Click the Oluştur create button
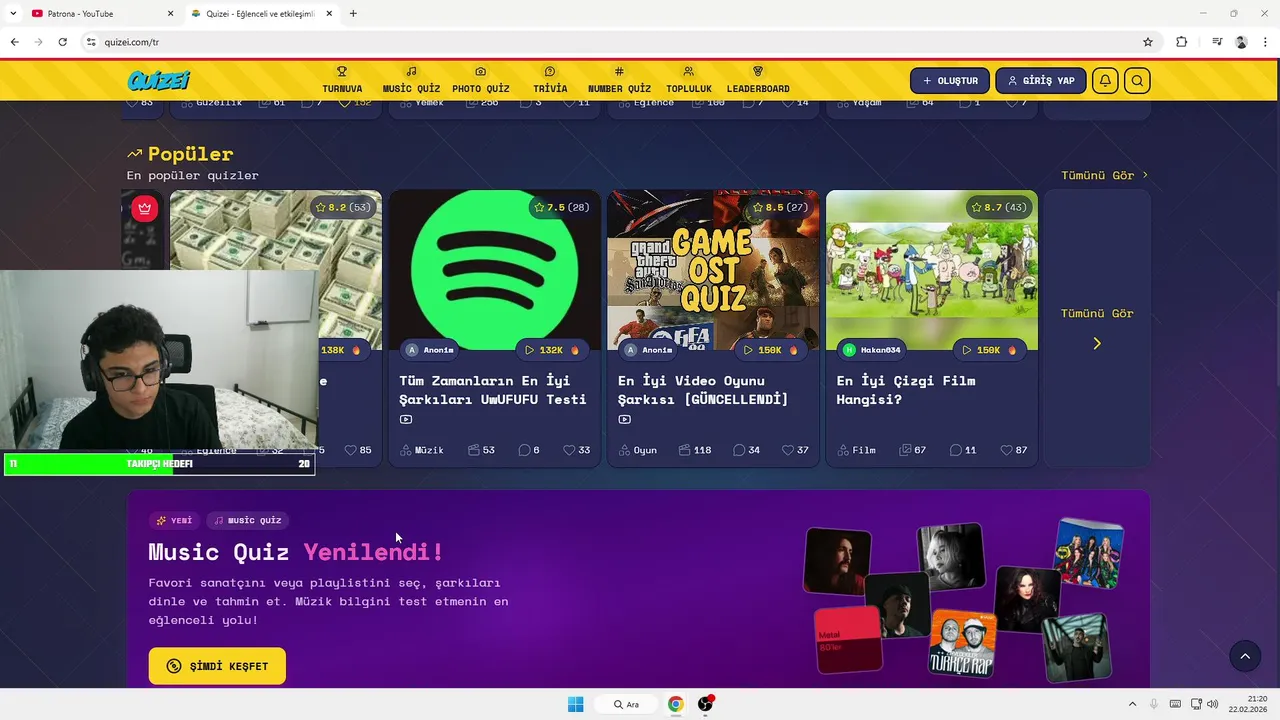This screenshot has height=720, width=1280. tap(950, 81)
